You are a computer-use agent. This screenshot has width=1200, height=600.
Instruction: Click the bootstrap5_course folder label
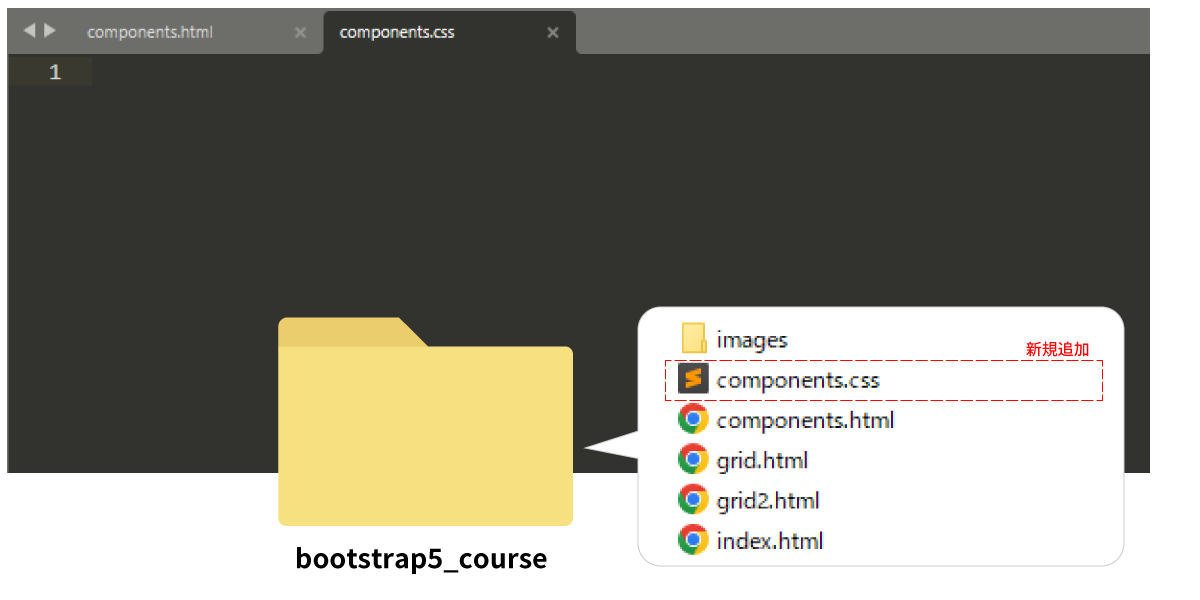(x=421, y=558)
